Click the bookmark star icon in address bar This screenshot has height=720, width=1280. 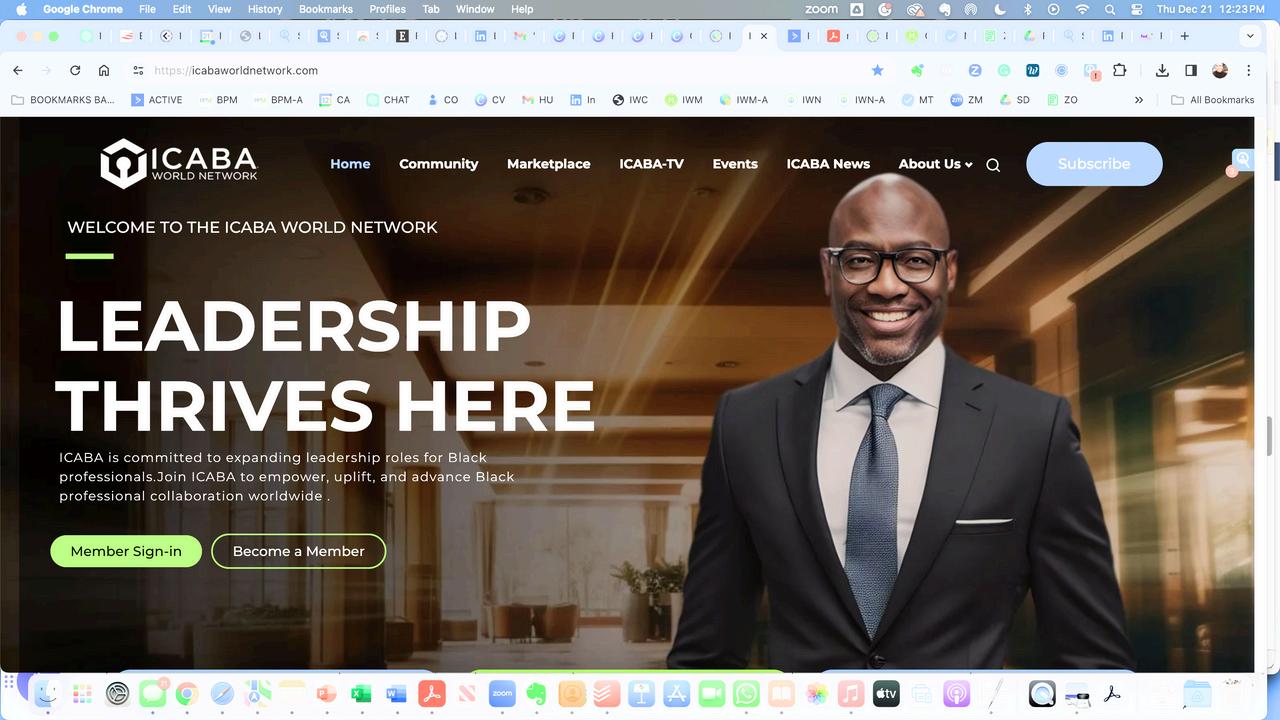coord(877,70)
